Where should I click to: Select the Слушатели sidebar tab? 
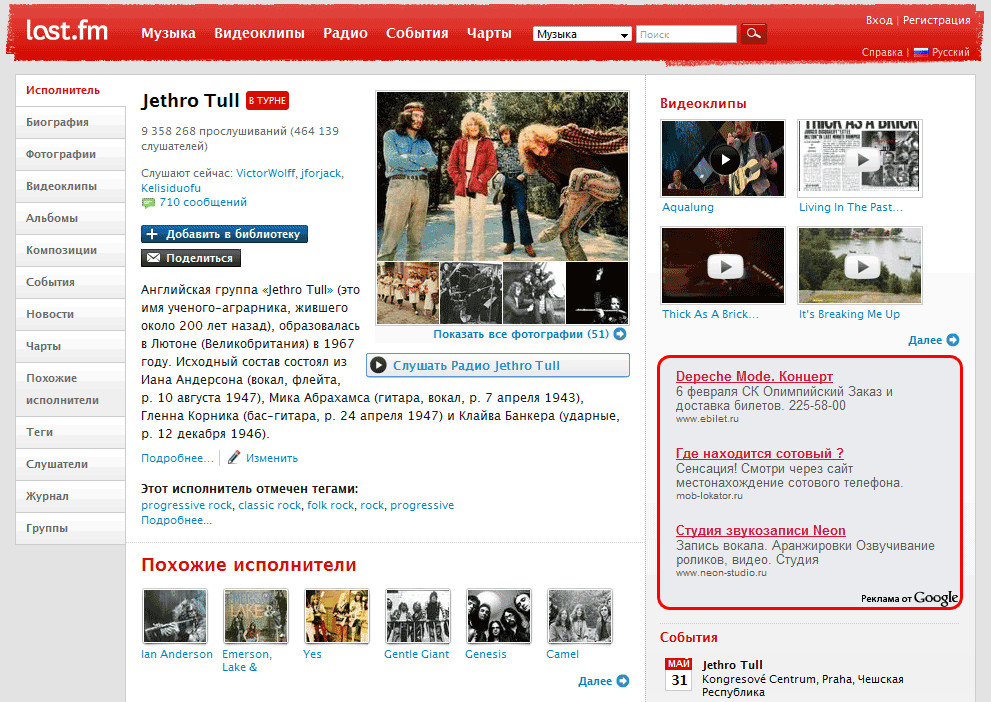coord(70,464)
